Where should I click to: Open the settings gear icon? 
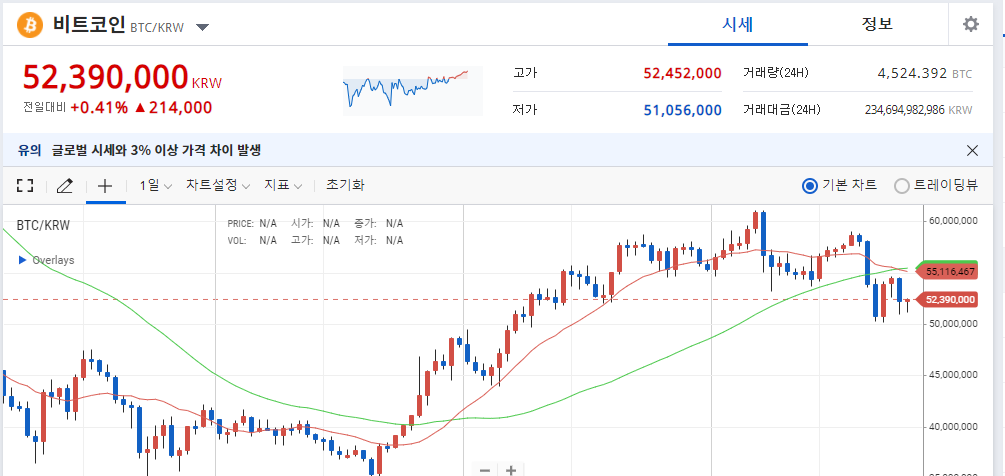click(971, 25)
